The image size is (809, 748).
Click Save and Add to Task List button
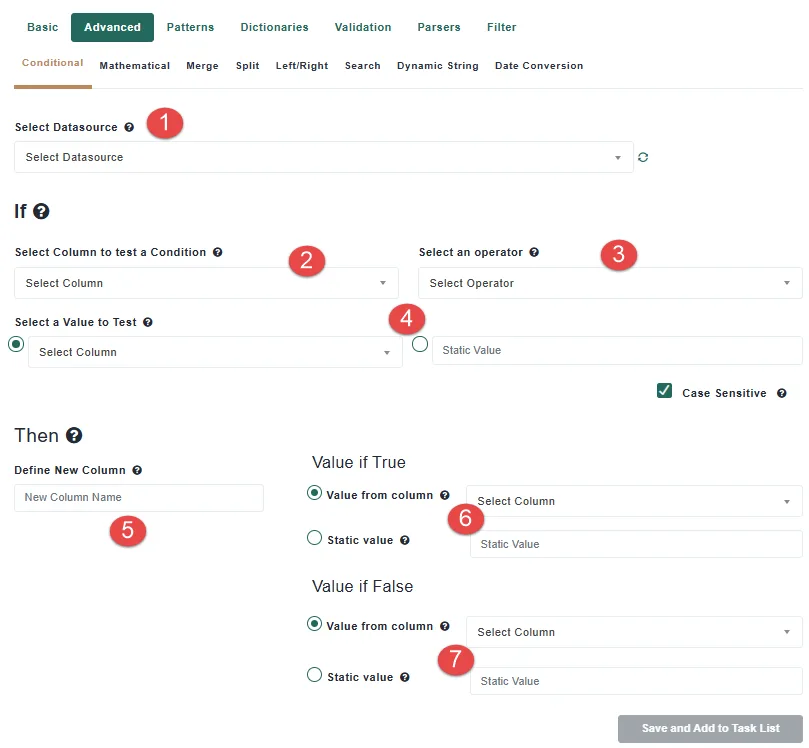coord(710,728)
